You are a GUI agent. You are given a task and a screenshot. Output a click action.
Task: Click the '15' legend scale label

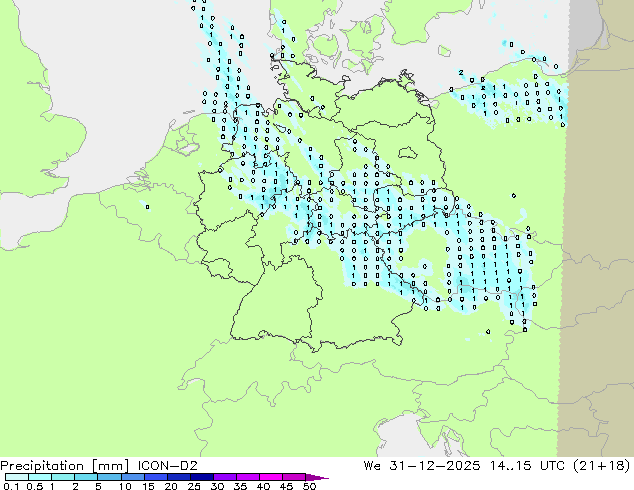point(148,486)
